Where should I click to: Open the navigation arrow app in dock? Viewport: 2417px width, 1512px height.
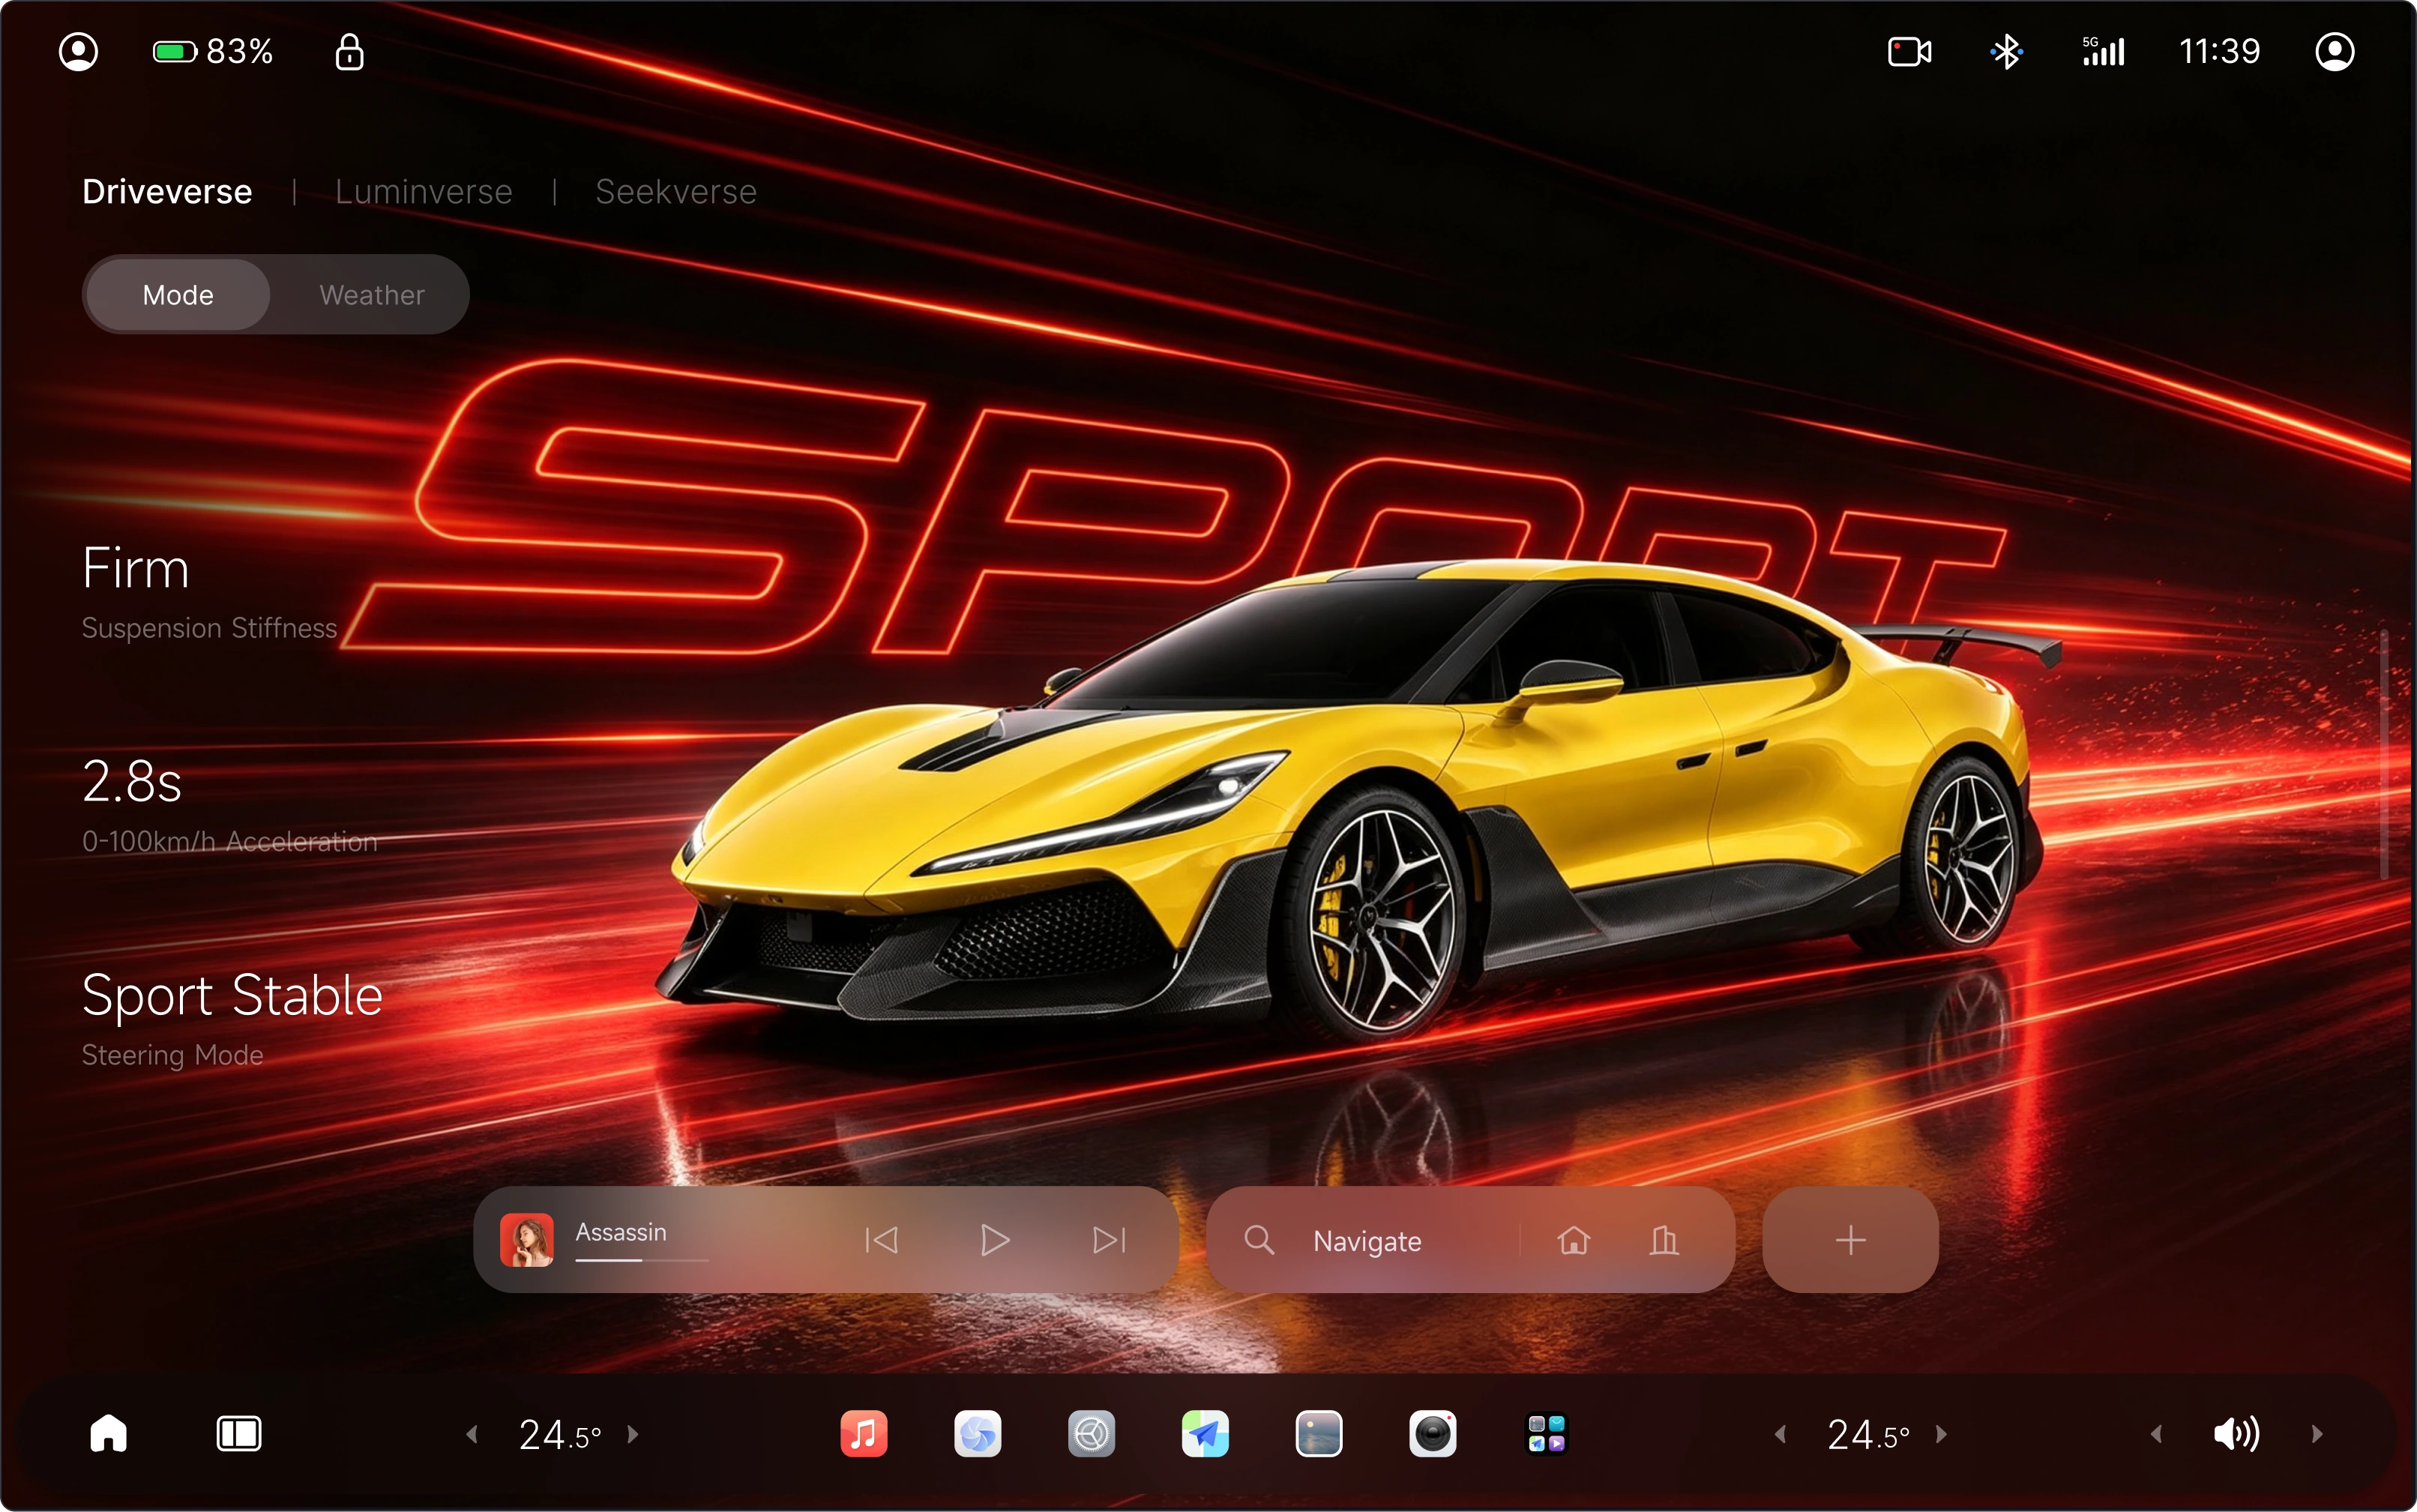[1205, 1434]
